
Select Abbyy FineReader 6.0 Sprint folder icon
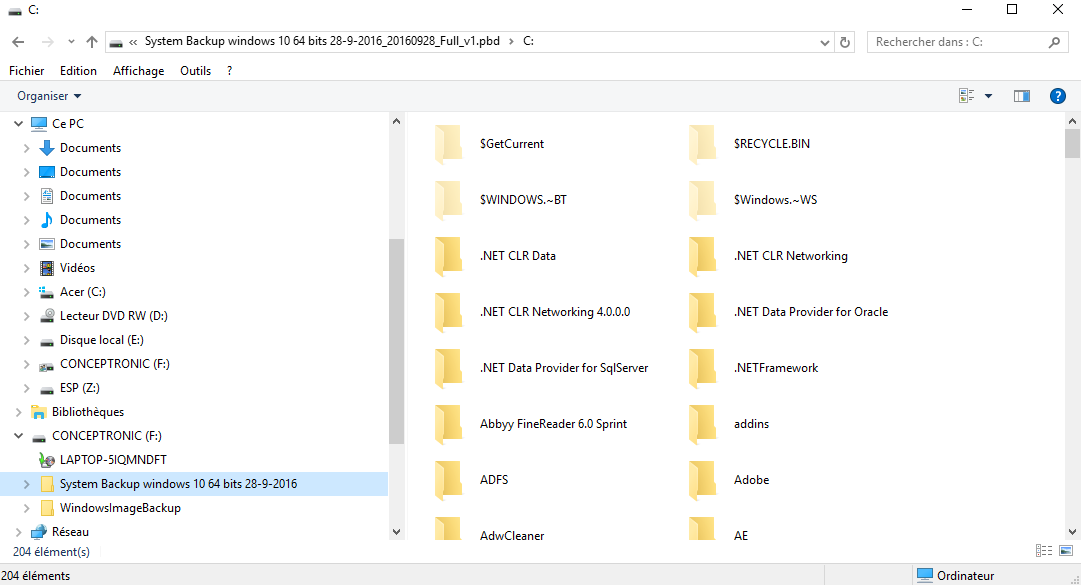click(x=448, y=424)
